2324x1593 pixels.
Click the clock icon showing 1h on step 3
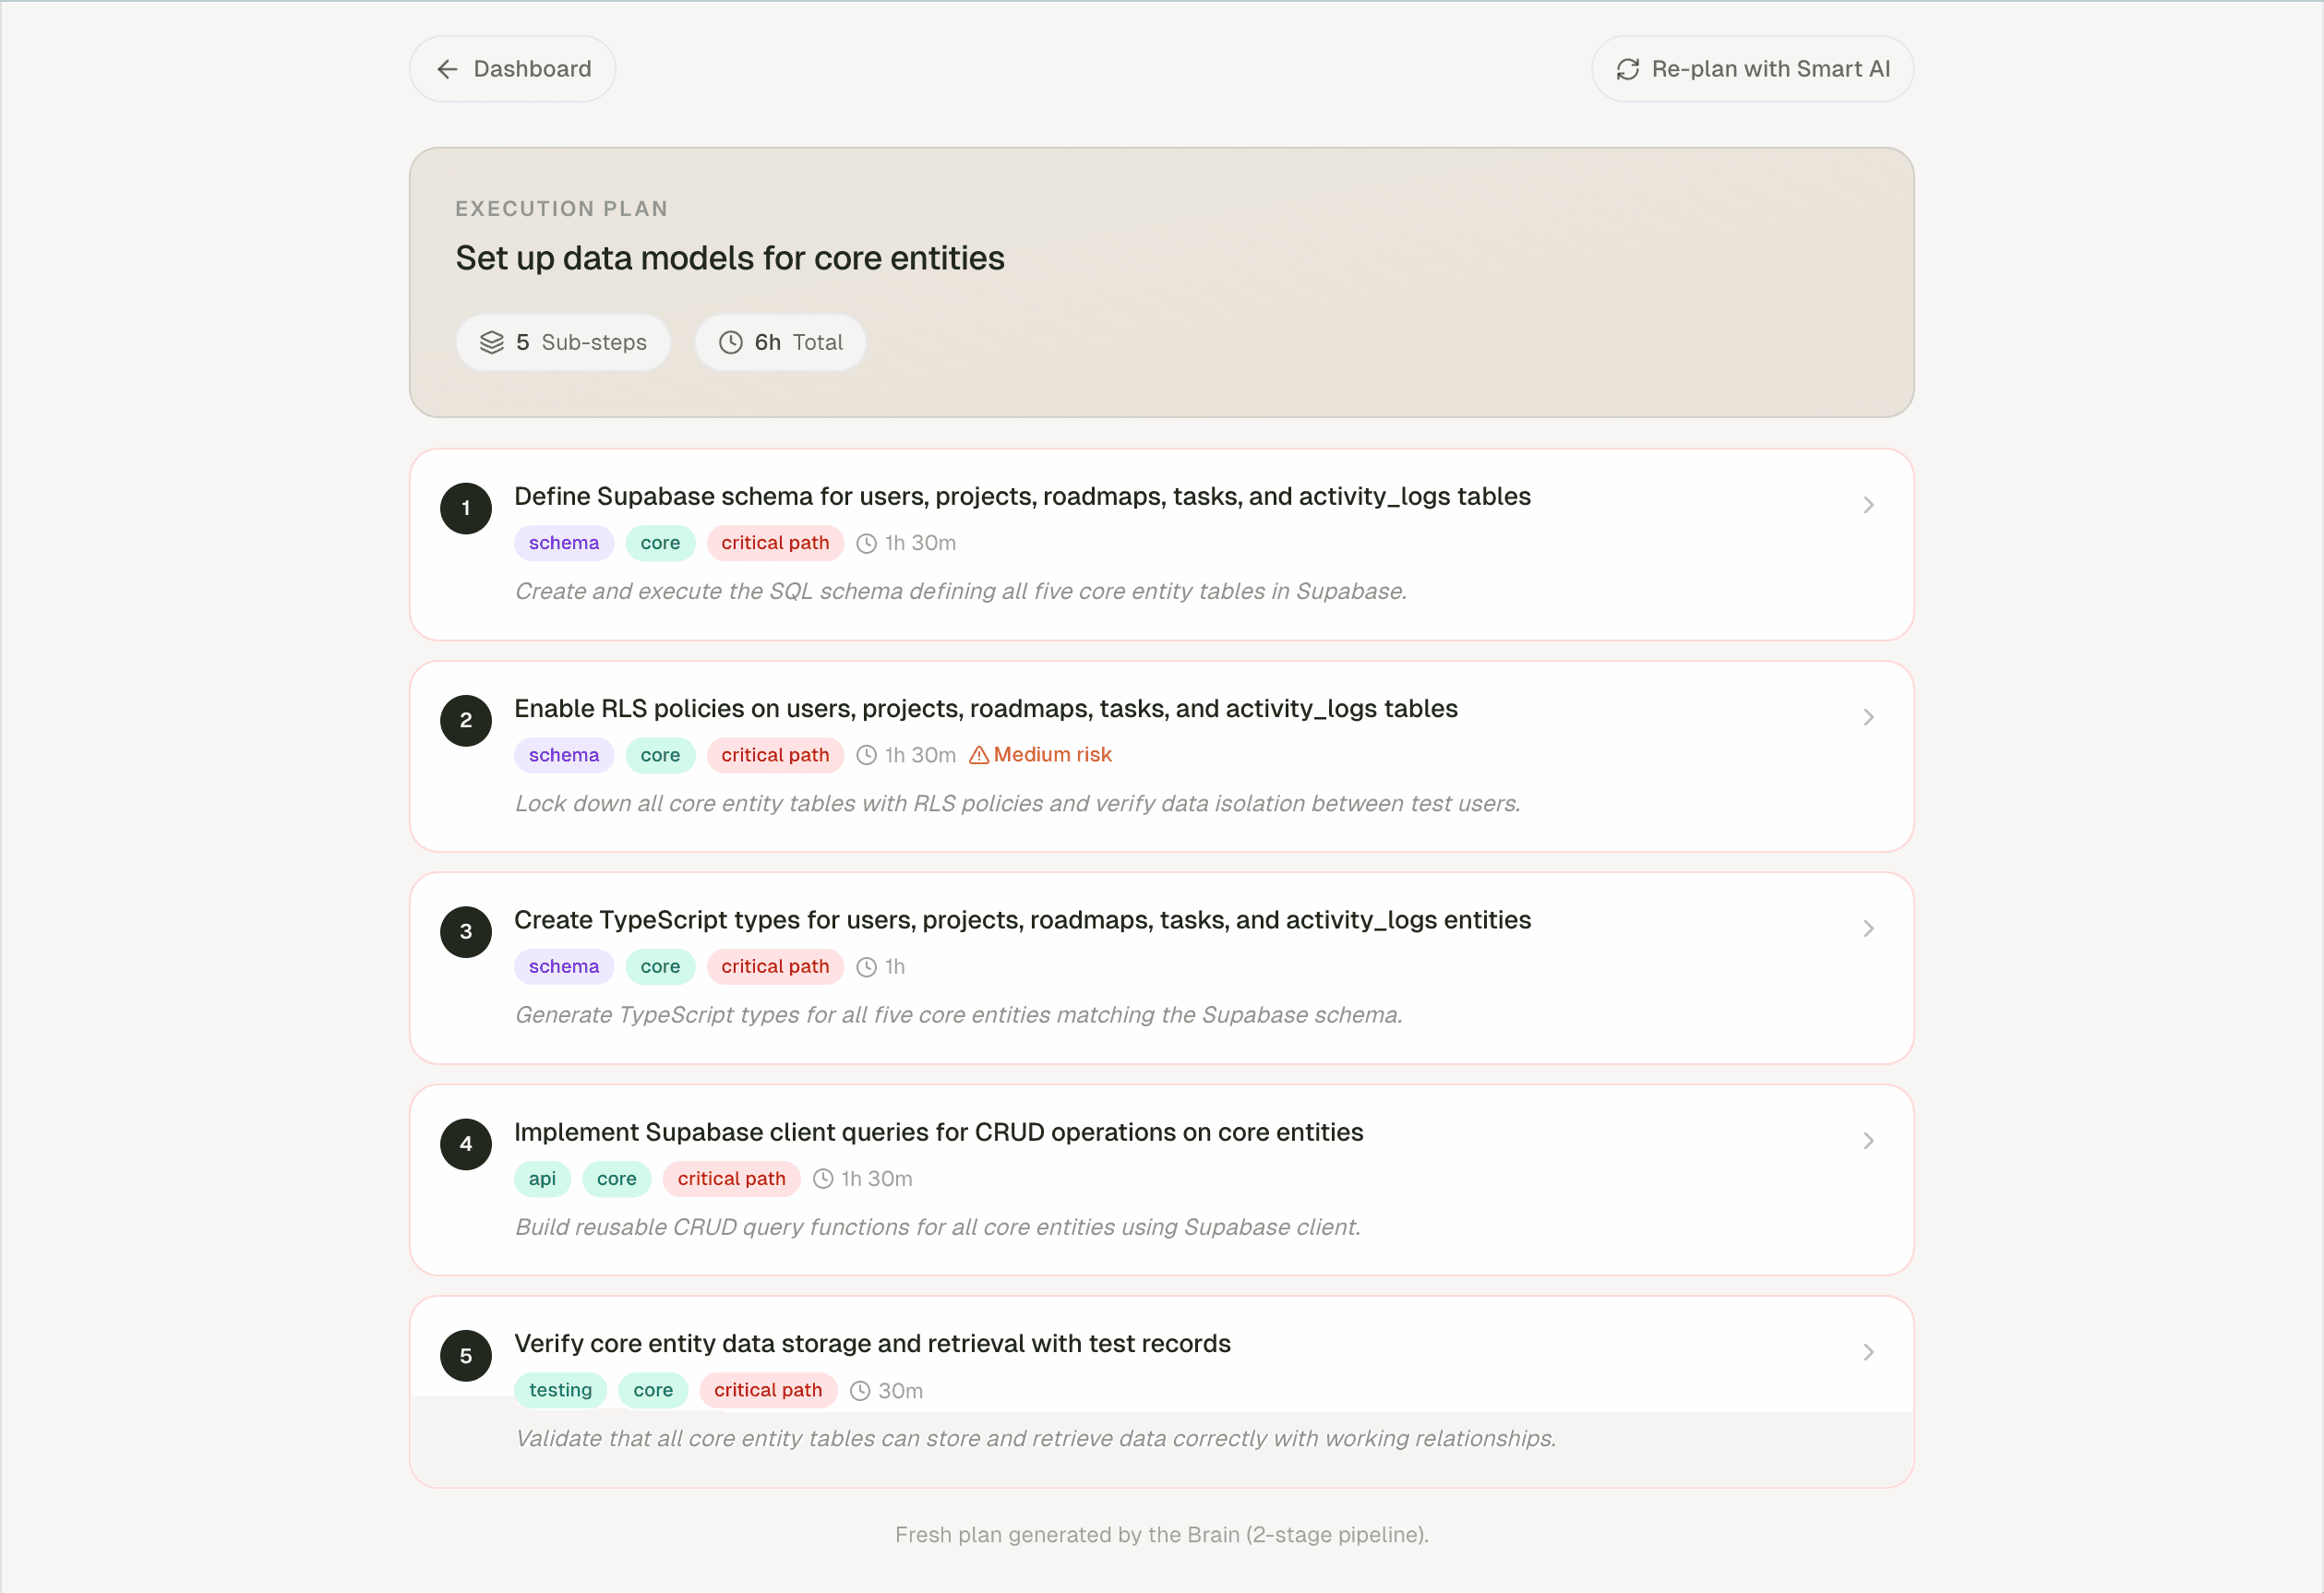pos(866,966)
